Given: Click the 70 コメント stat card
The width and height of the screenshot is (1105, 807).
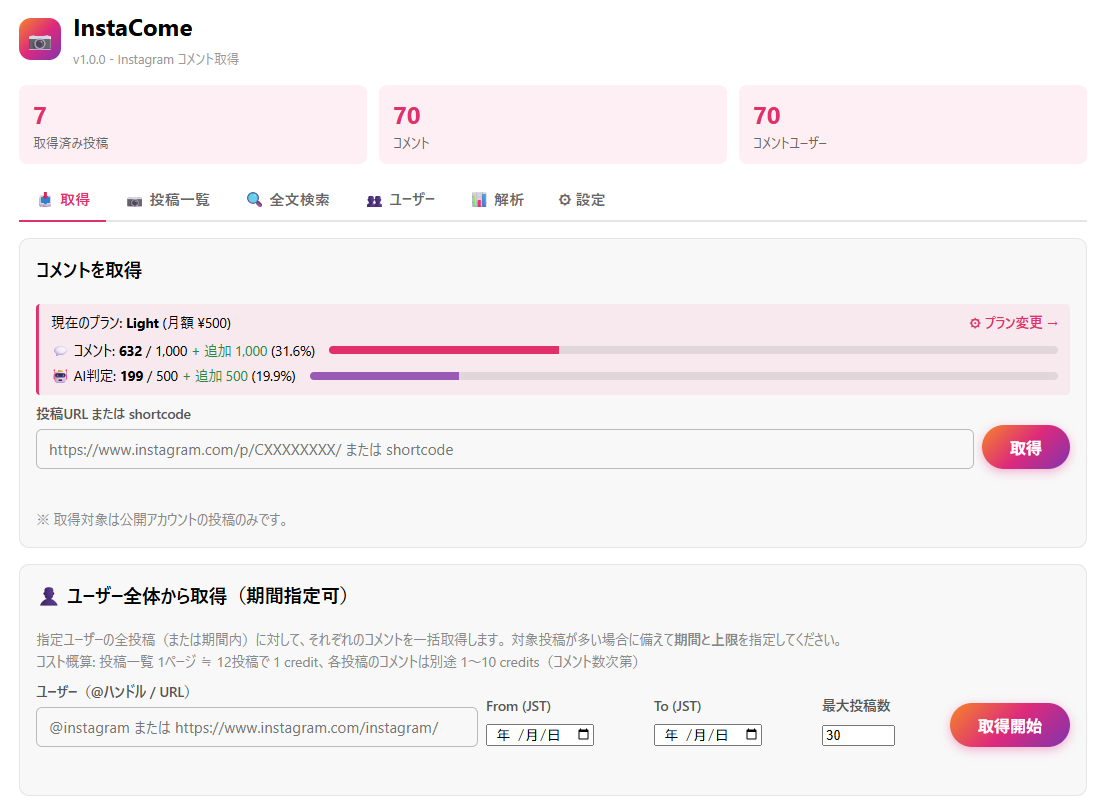Looking at the screenshot, I should pyautogui.click(x=552, y=125).
